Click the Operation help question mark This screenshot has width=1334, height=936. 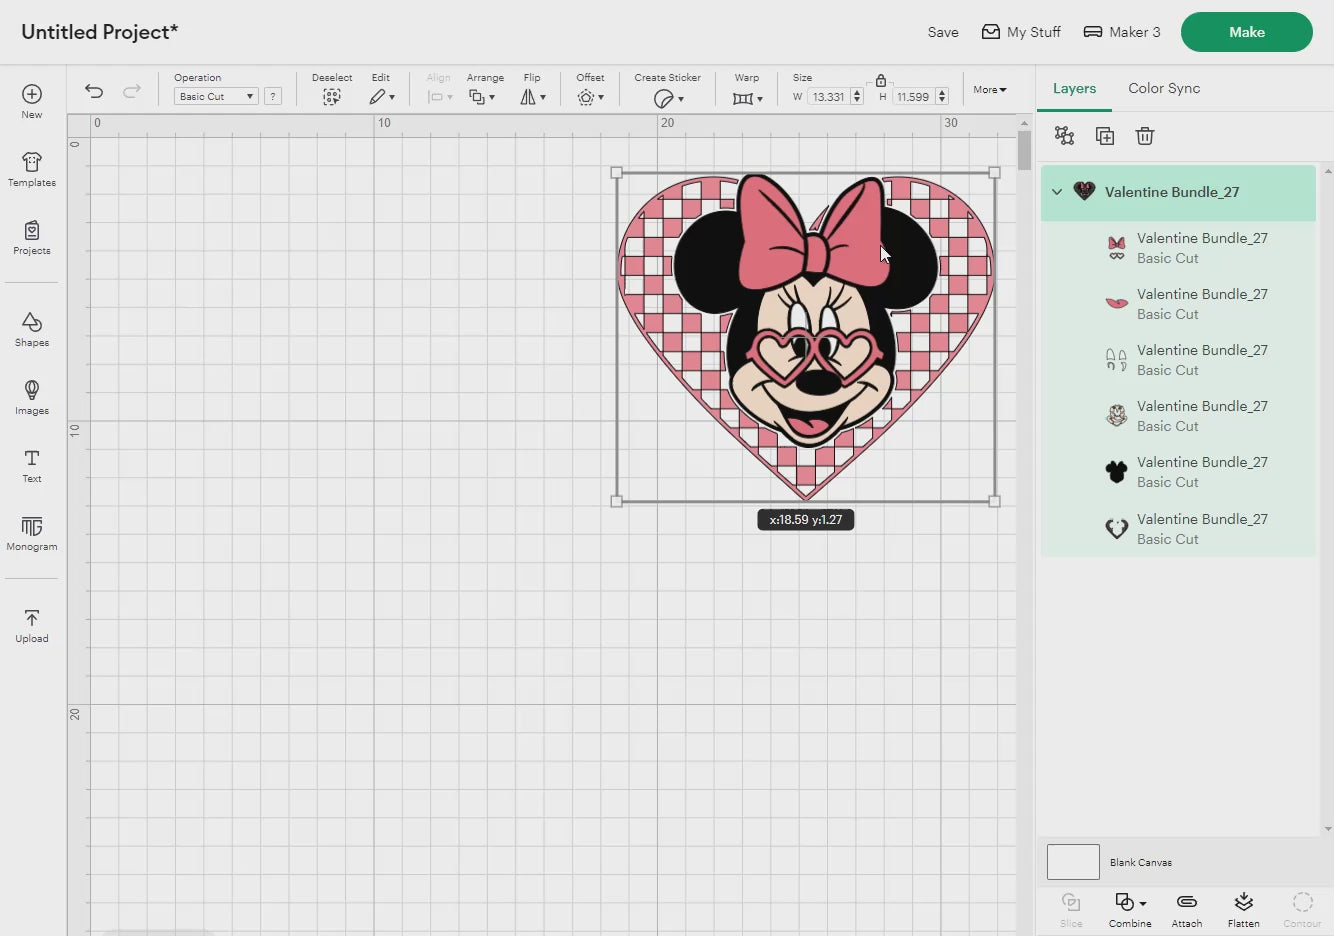click(273, 97)
